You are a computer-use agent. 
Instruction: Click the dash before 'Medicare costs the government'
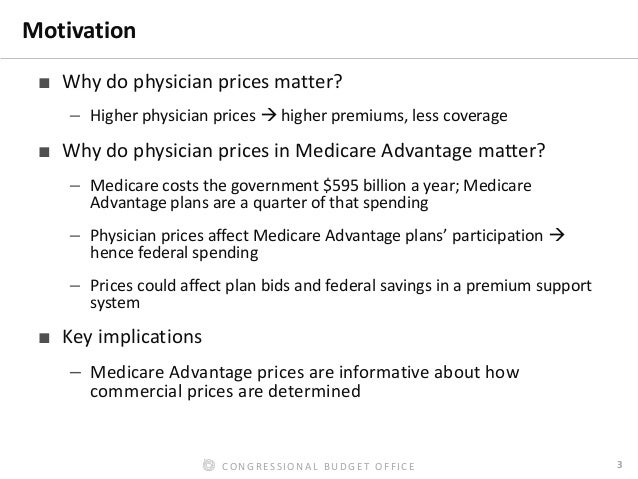(75, 187)
